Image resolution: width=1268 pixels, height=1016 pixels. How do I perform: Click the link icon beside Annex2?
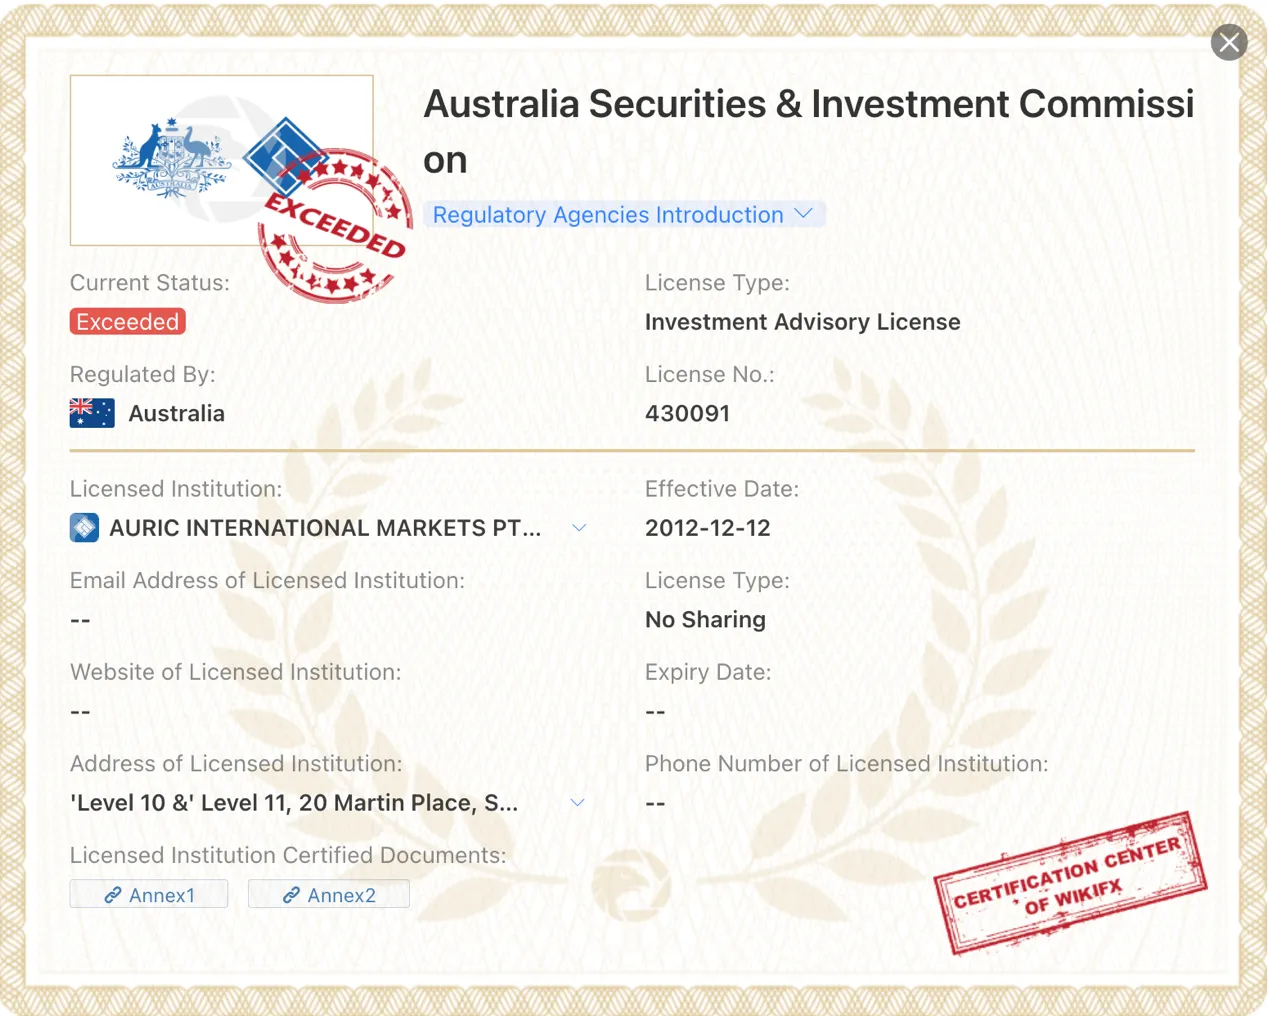click(x=291, y=895)
